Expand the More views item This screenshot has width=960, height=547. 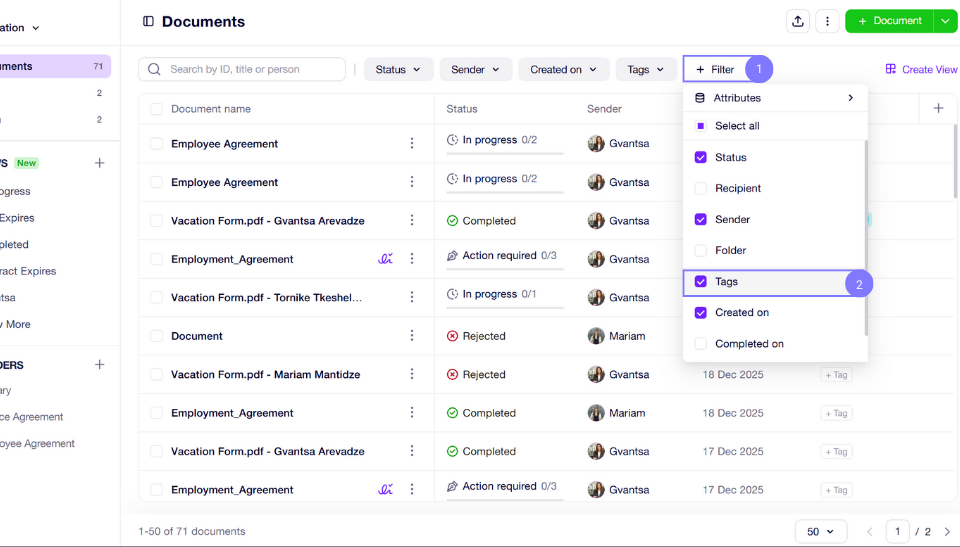click(x=15, y=324)
